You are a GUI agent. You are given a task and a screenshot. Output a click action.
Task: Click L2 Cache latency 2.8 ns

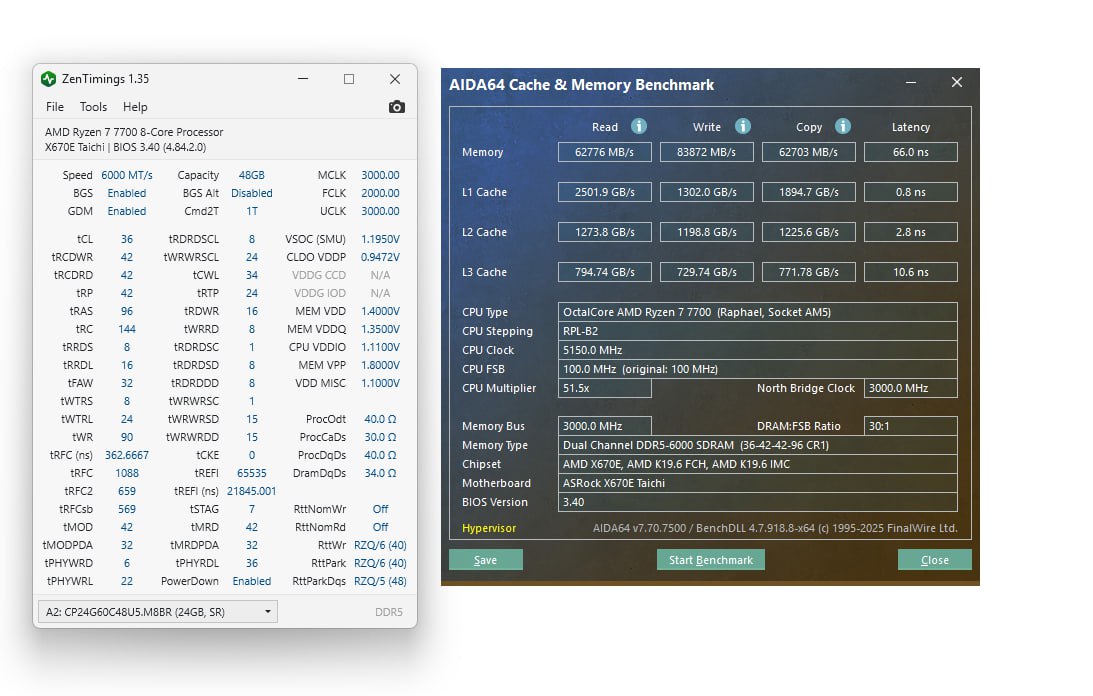(910, 232)
